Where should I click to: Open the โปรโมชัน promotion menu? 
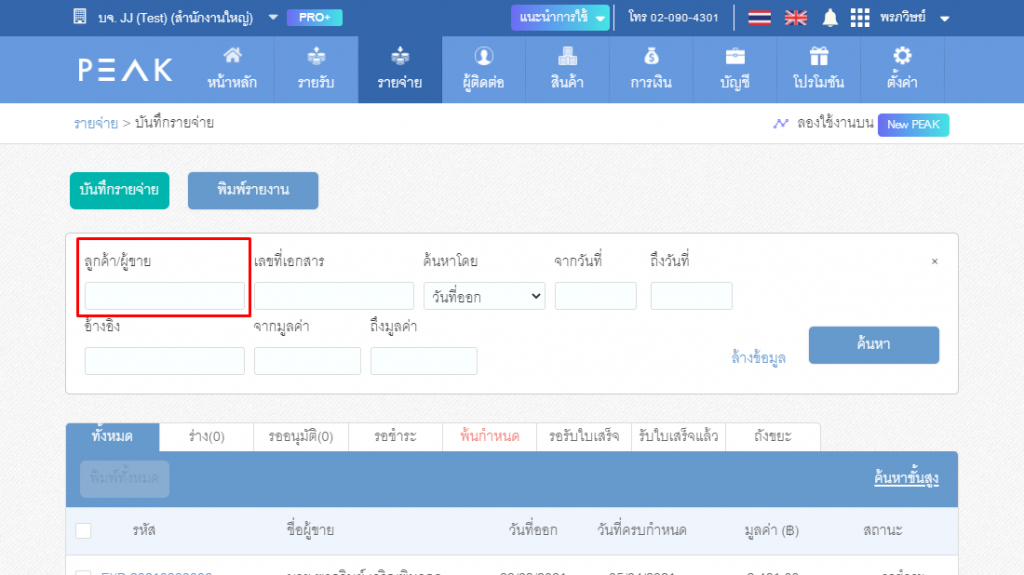point(818,69)
